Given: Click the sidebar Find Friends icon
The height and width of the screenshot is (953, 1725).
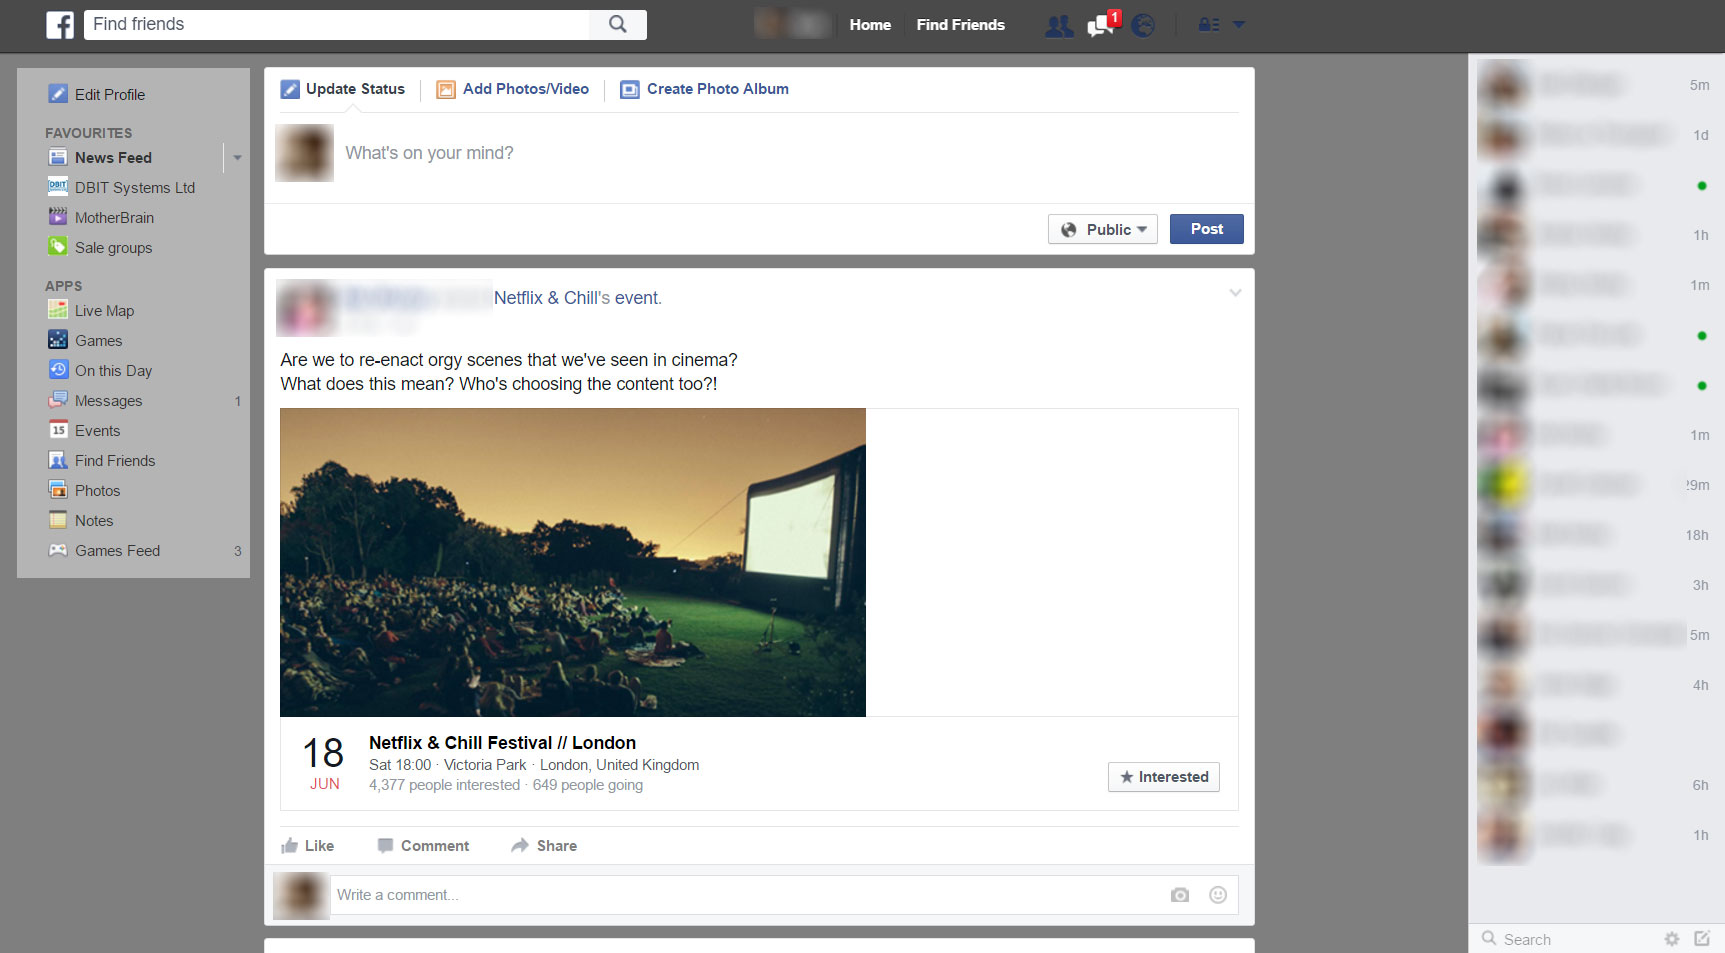Looking at the screenshot, I should 58,460.
